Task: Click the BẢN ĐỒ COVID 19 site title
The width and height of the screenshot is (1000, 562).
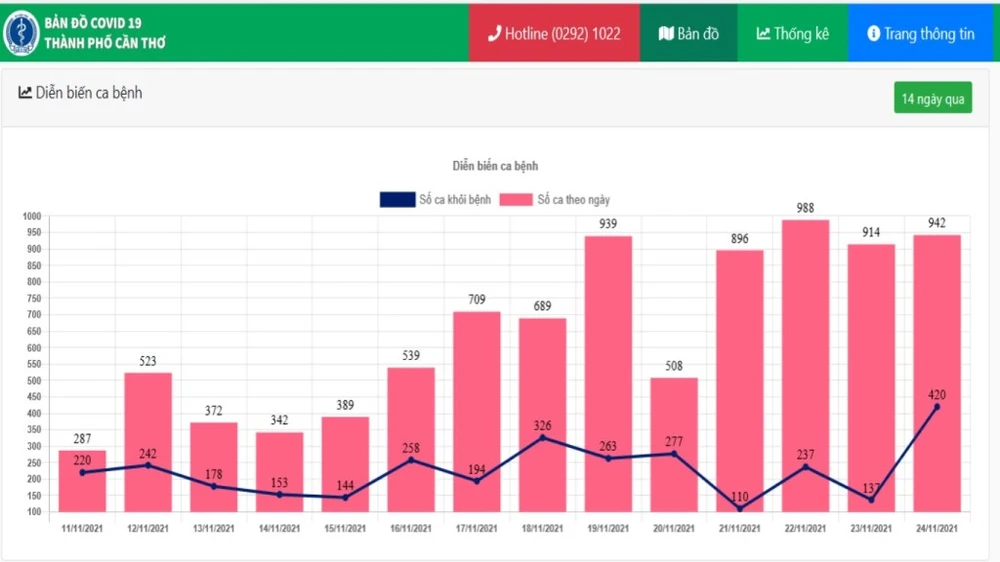Action: pyautogui.click(x=93, y=22)
